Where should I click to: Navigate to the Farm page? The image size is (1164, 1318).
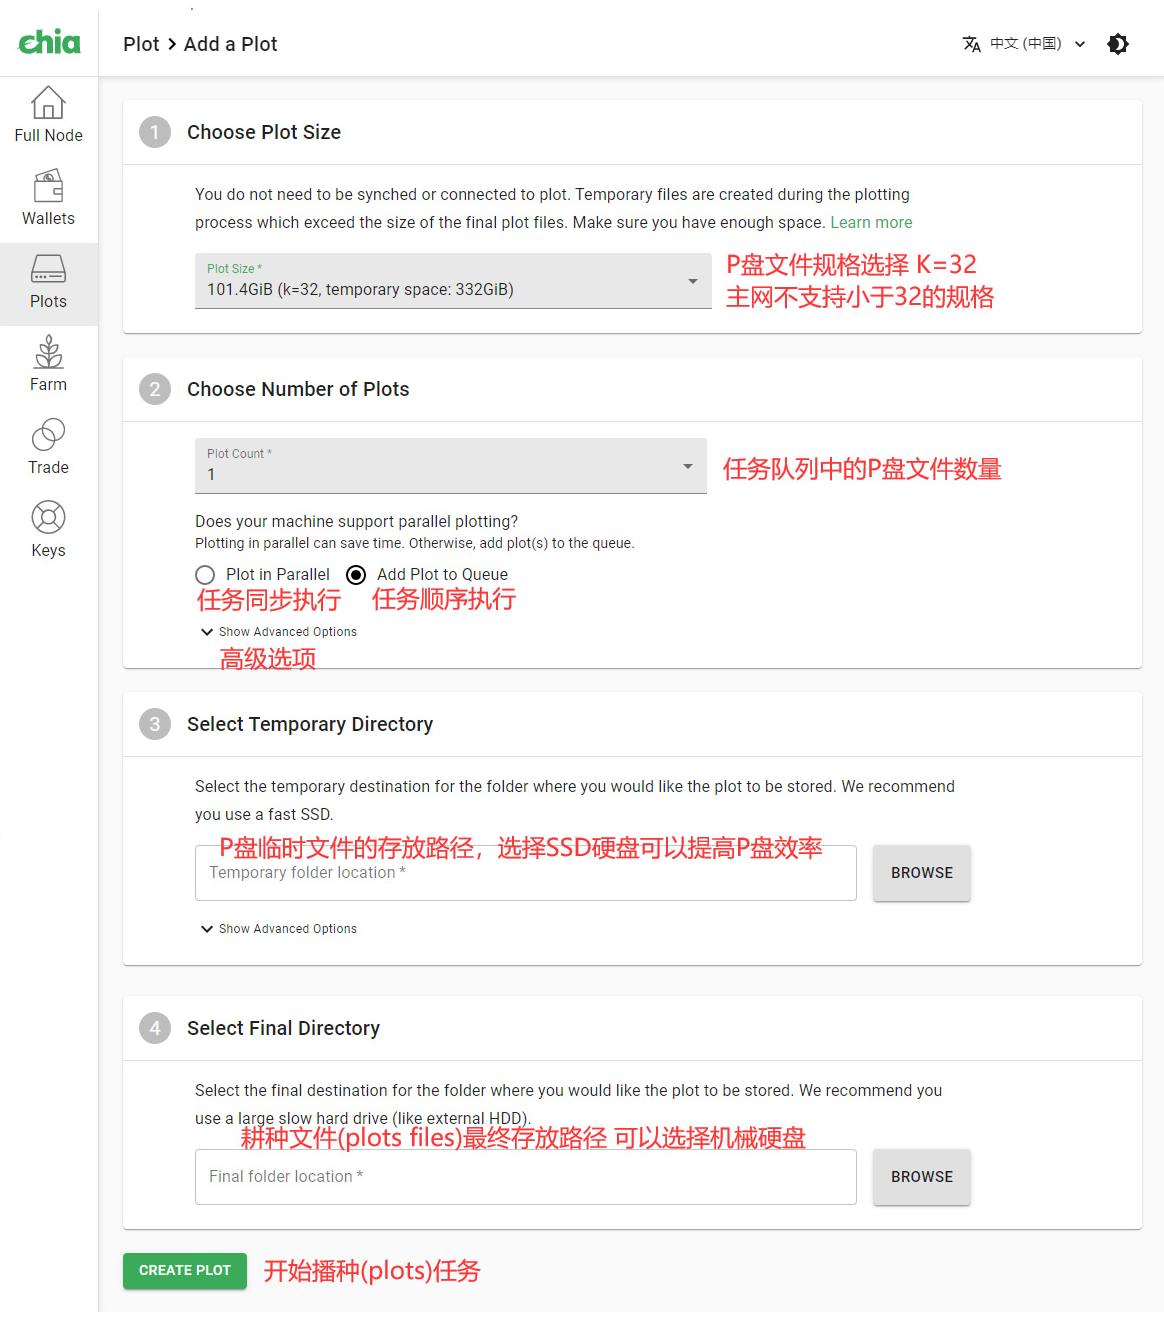click(x=48, y=365)
